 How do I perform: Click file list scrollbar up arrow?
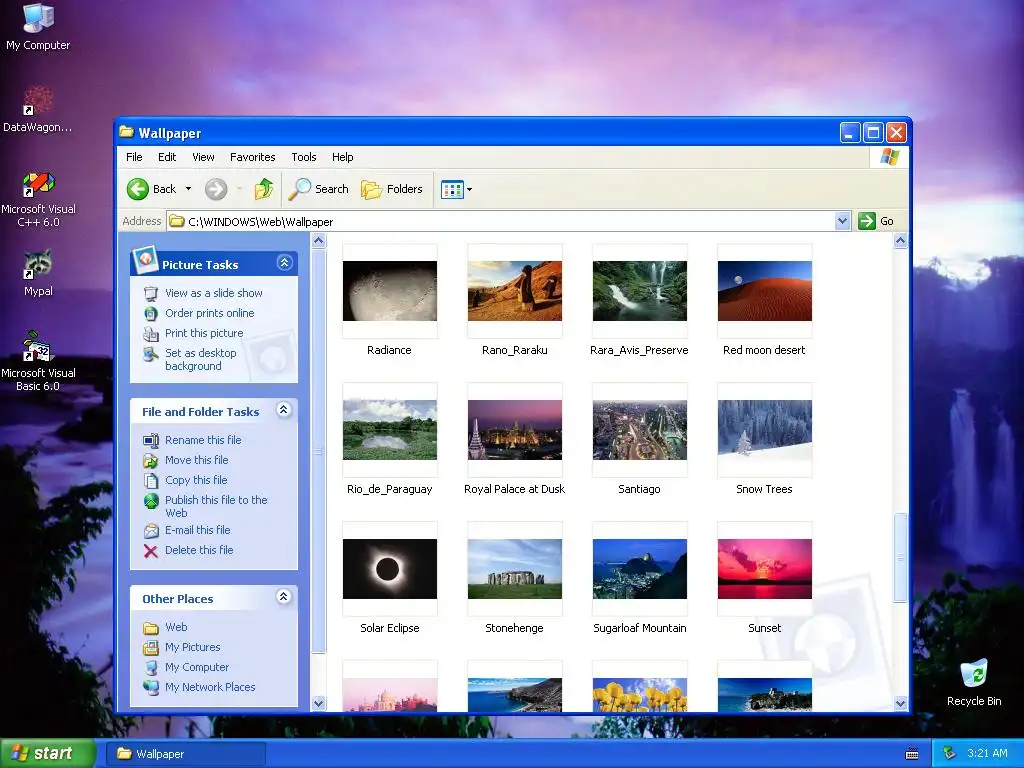901,241
